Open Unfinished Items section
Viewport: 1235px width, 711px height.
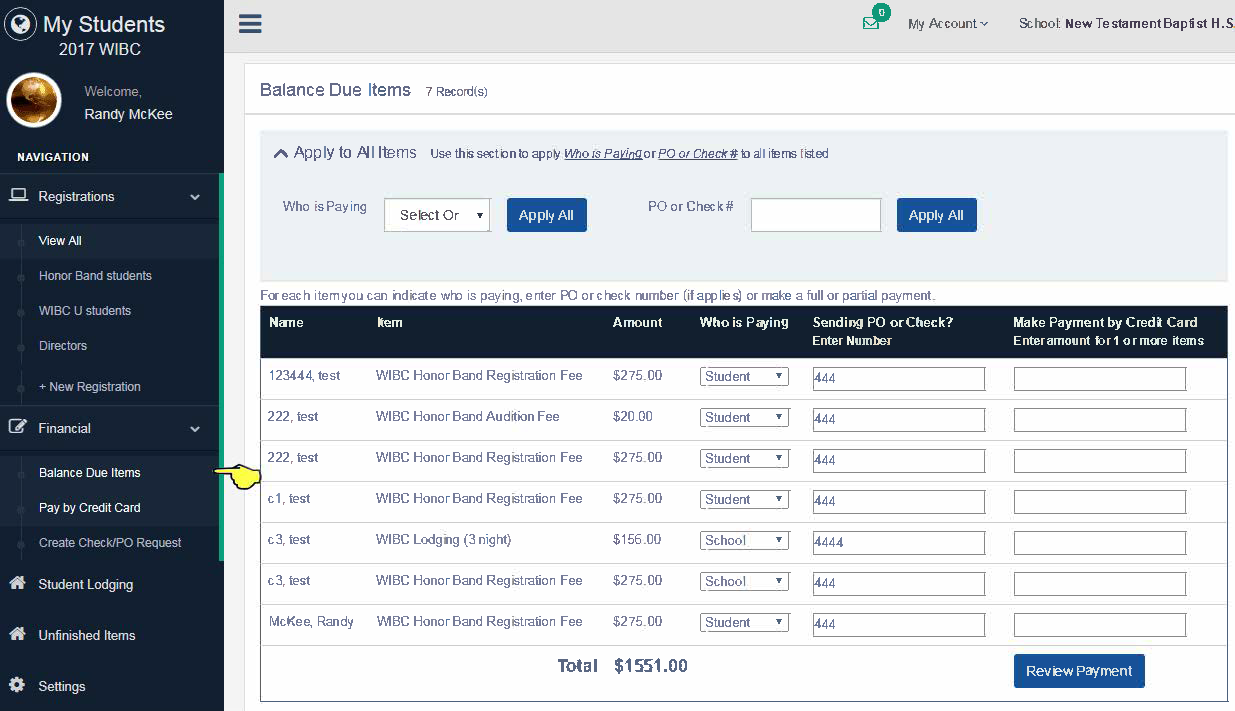click(86, 635)
